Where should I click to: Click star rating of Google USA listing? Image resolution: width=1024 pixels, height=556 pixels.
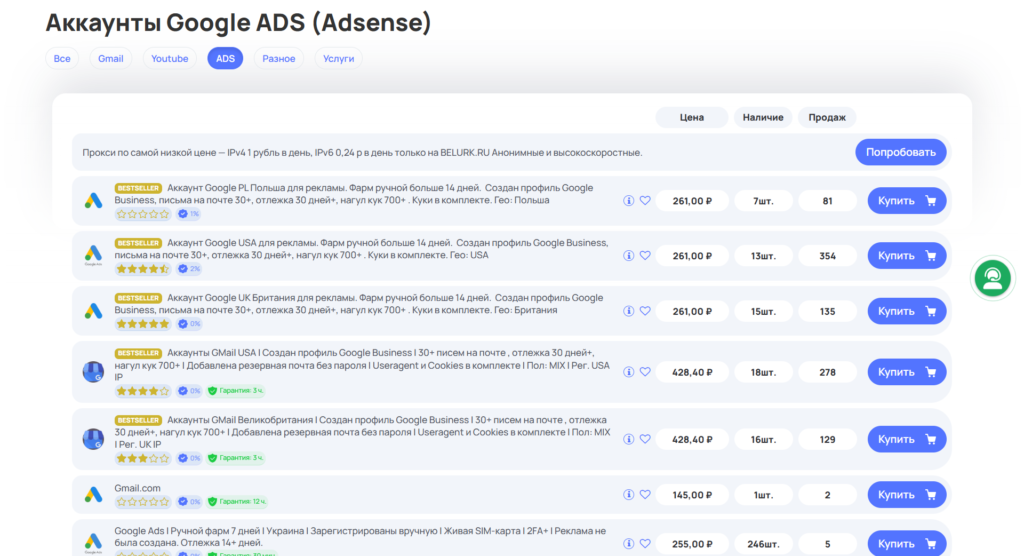click(142, 269)
